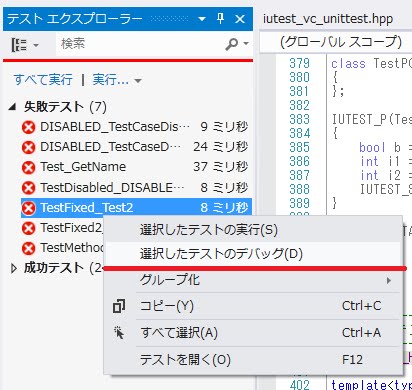
Task: Click the Ctrl+C shortcut label in menu
Action: pyautogui.click(x=361, y=306)
